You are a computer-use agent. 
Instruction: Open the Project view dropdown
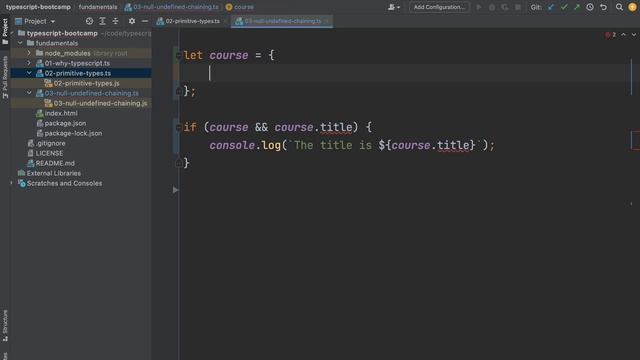(x=35, y=21)
